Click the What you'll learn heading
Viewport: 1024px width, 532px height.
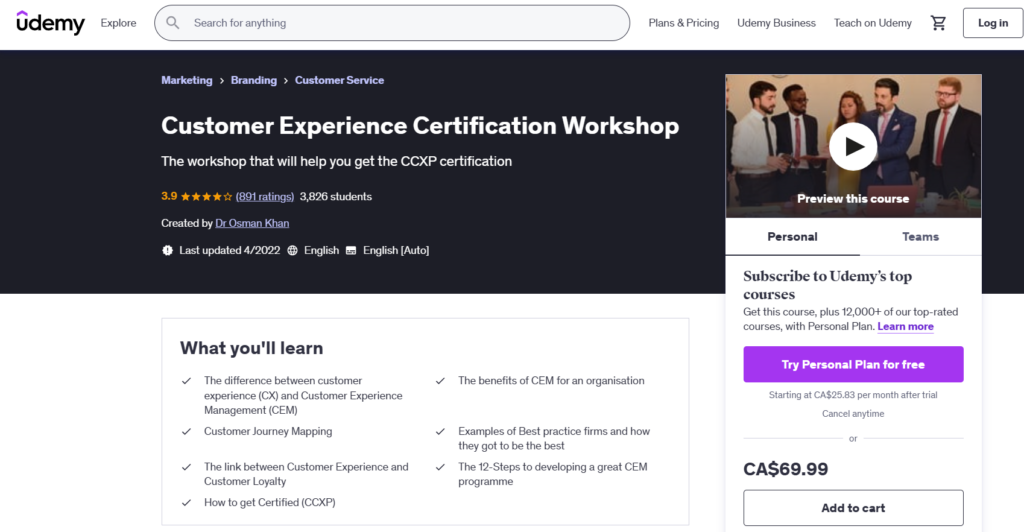[251, 348]
